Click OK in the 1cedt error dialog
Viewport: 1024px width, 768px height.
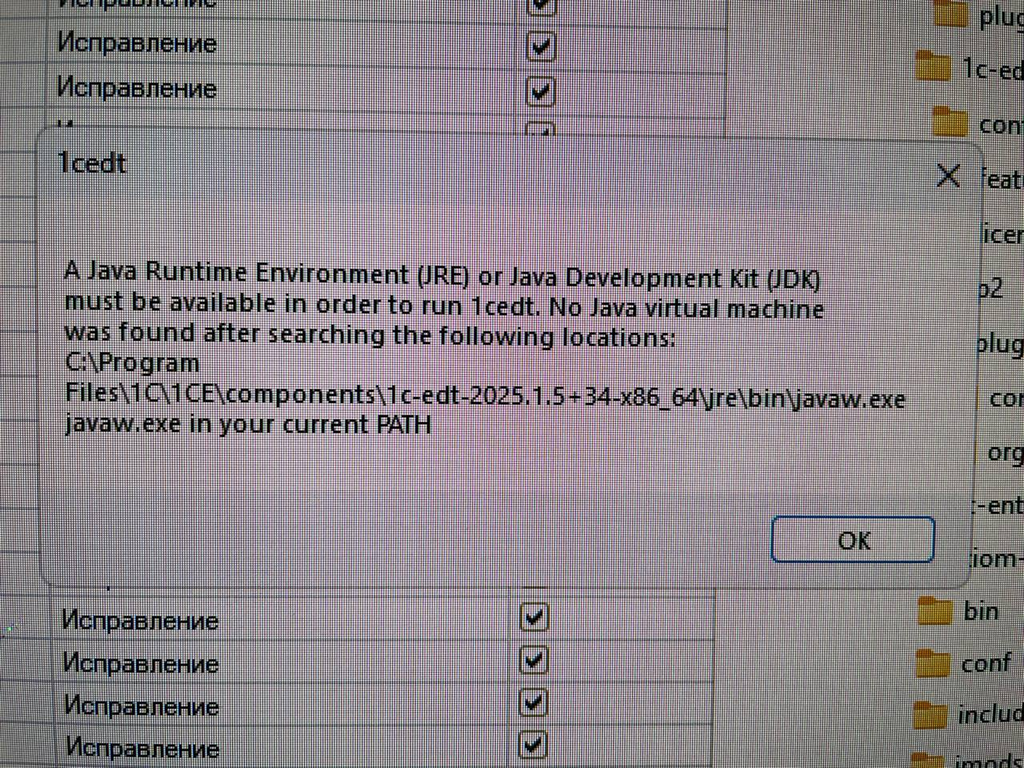(x=853, y=541)
